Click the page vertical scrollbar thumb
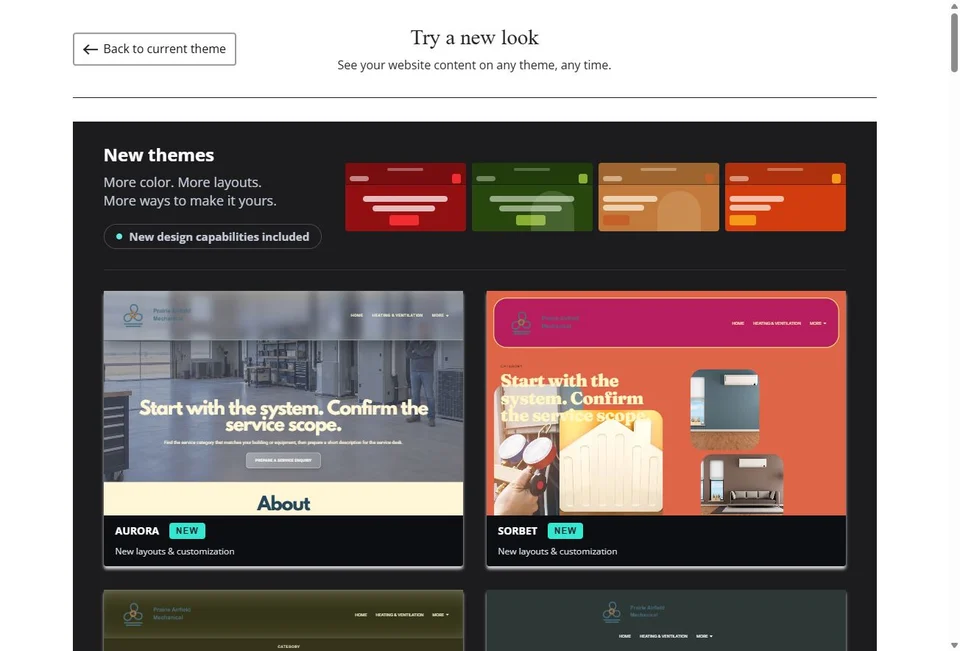The width and height of the screenshot is (960, 651). [954, 43]
